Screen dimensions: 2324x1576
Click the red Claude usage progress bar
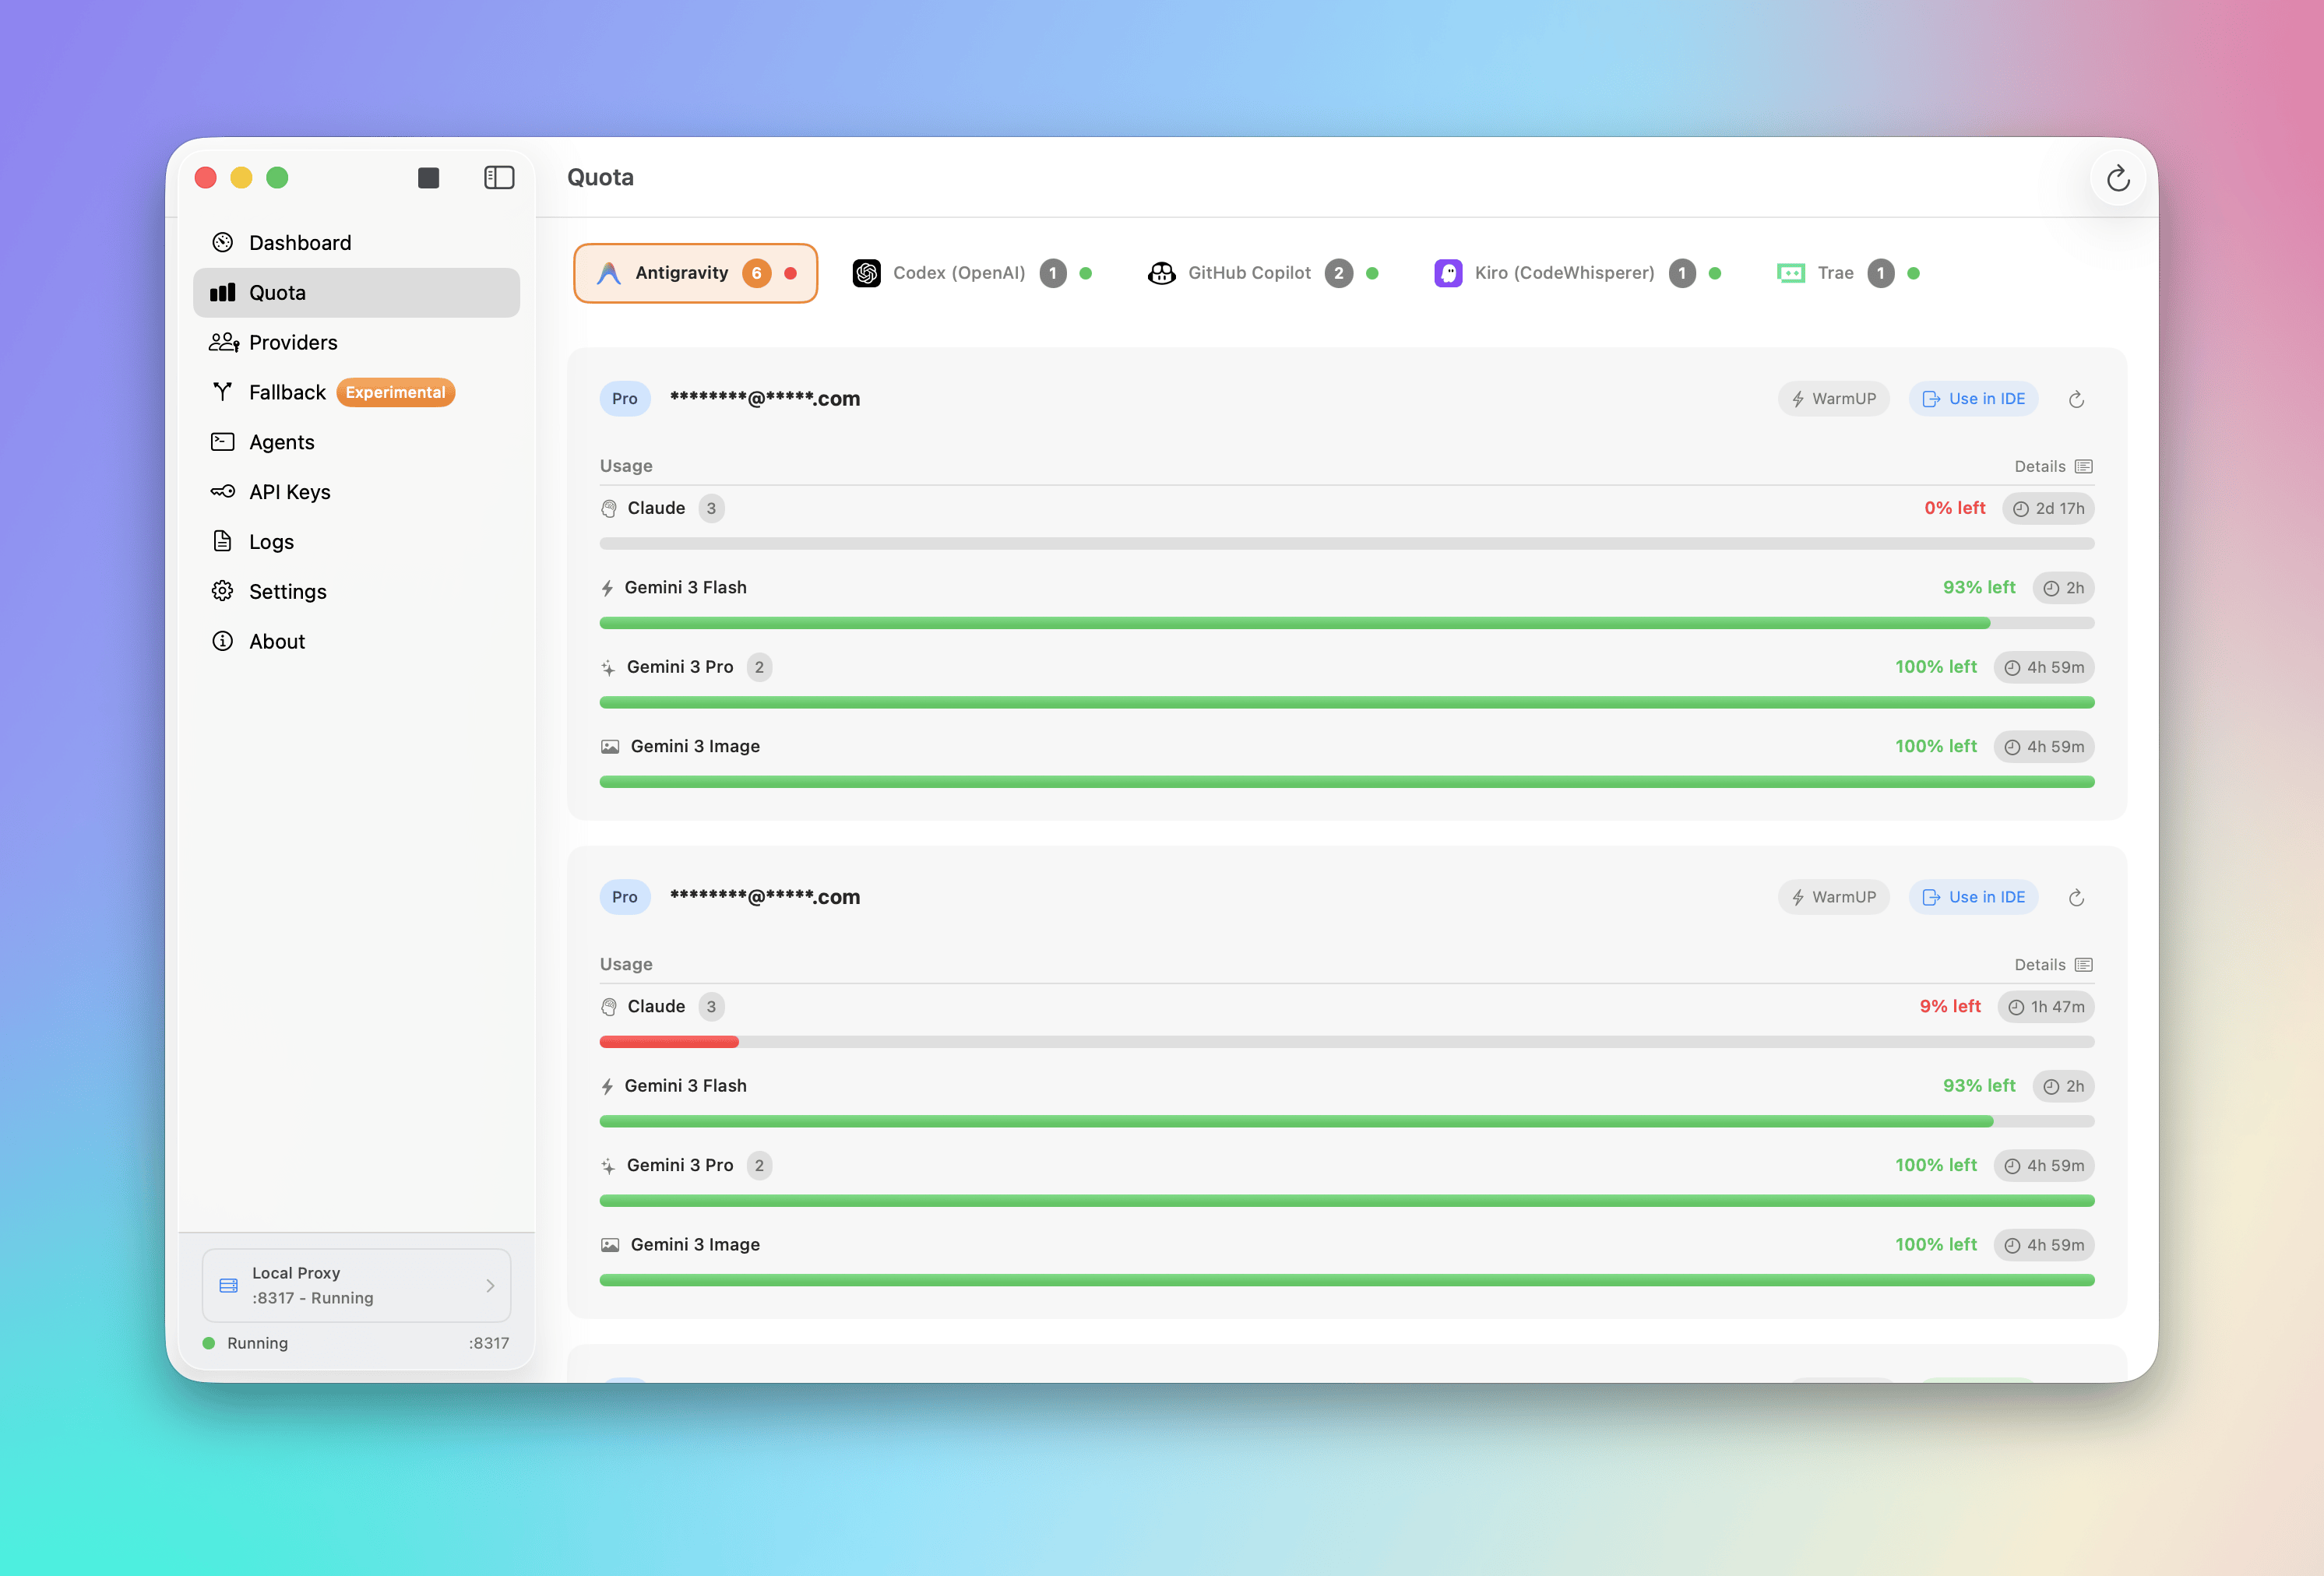(668, 1041)
